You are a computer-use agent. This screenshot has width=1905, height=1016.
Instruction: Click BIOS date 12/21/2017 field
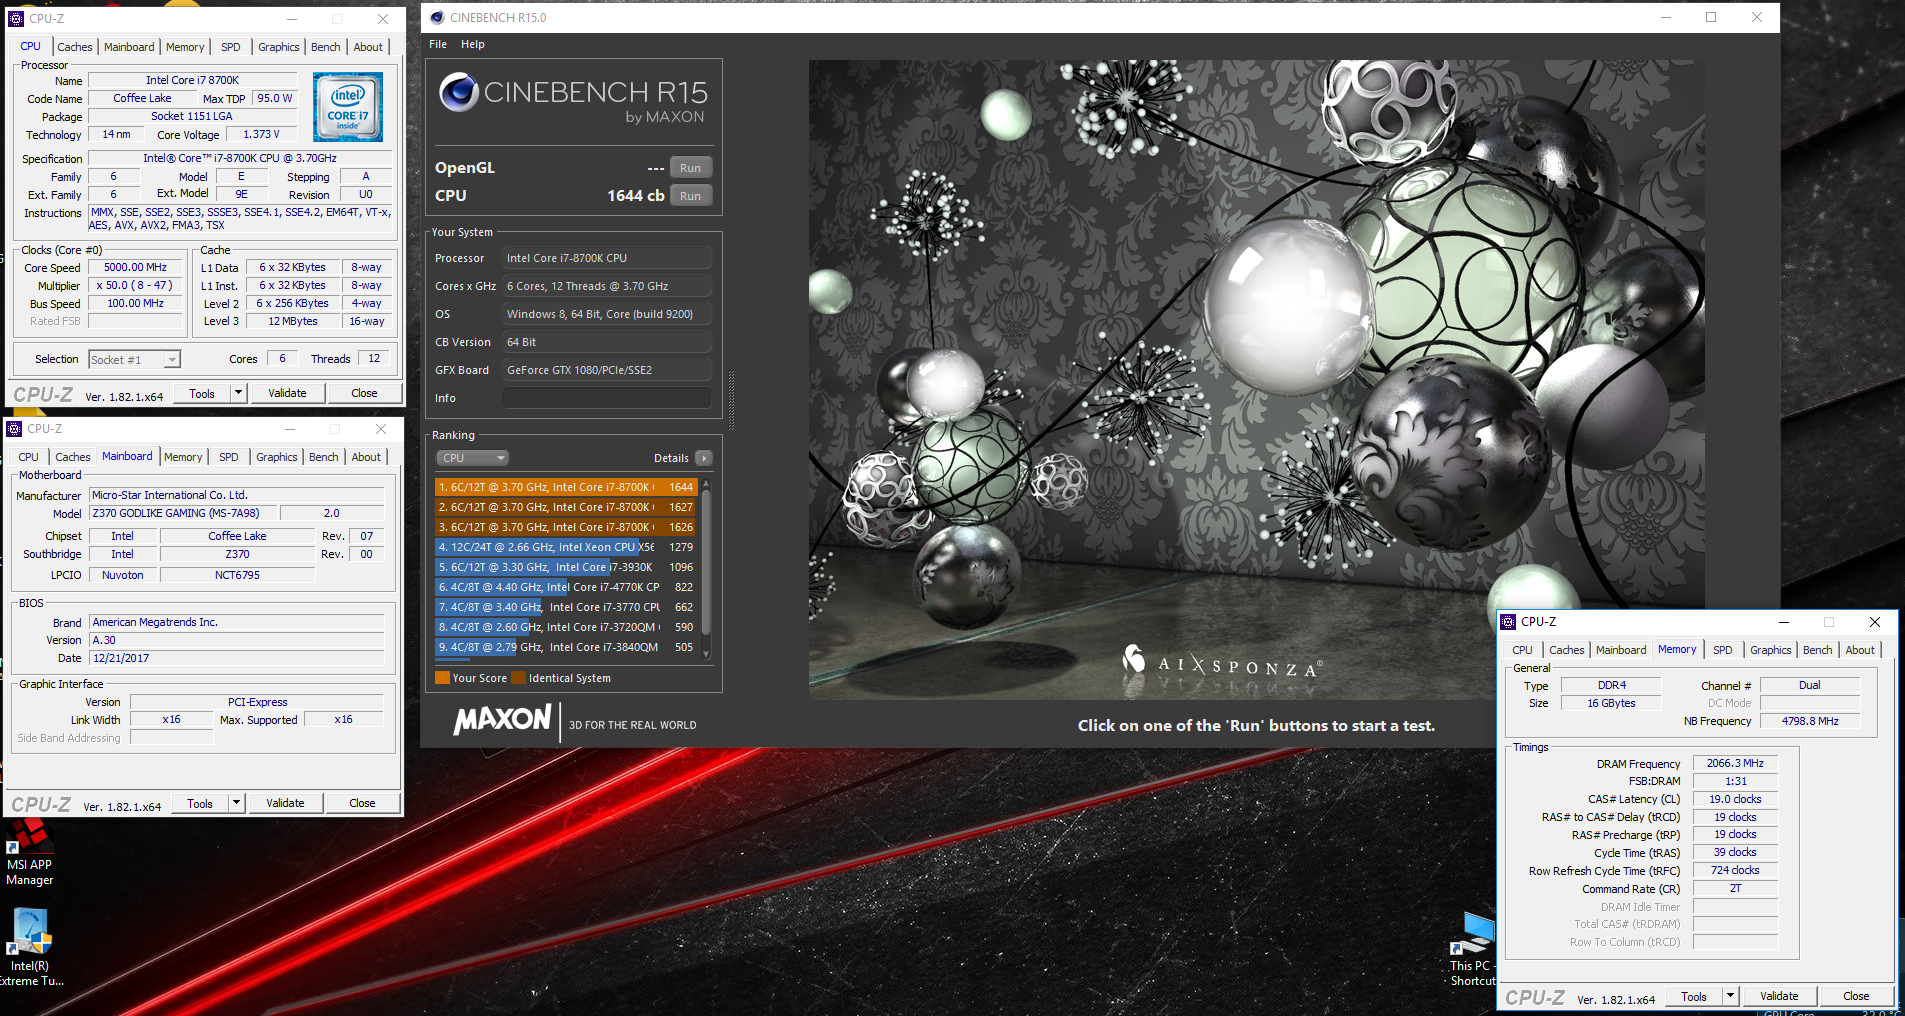237,658
